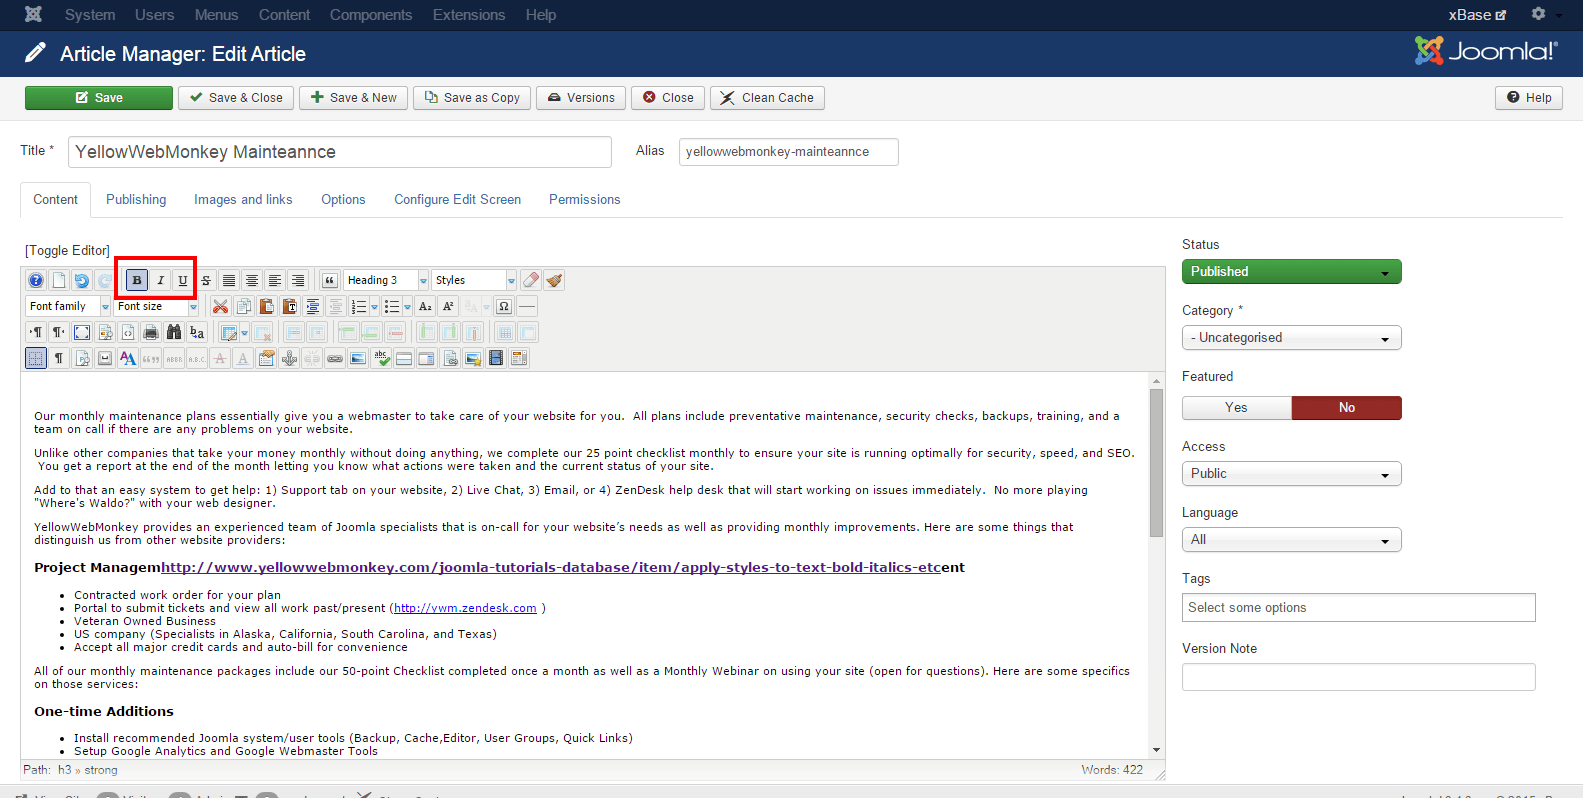
Task: Click Clean Cache button
Action: (767, 97)
